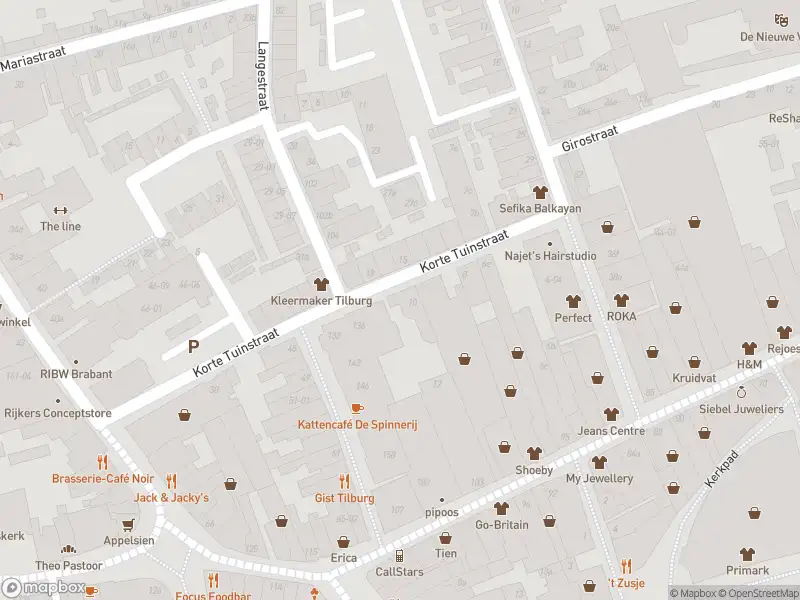Open the Gist Tilburg restaurant marker

[344, 481]
